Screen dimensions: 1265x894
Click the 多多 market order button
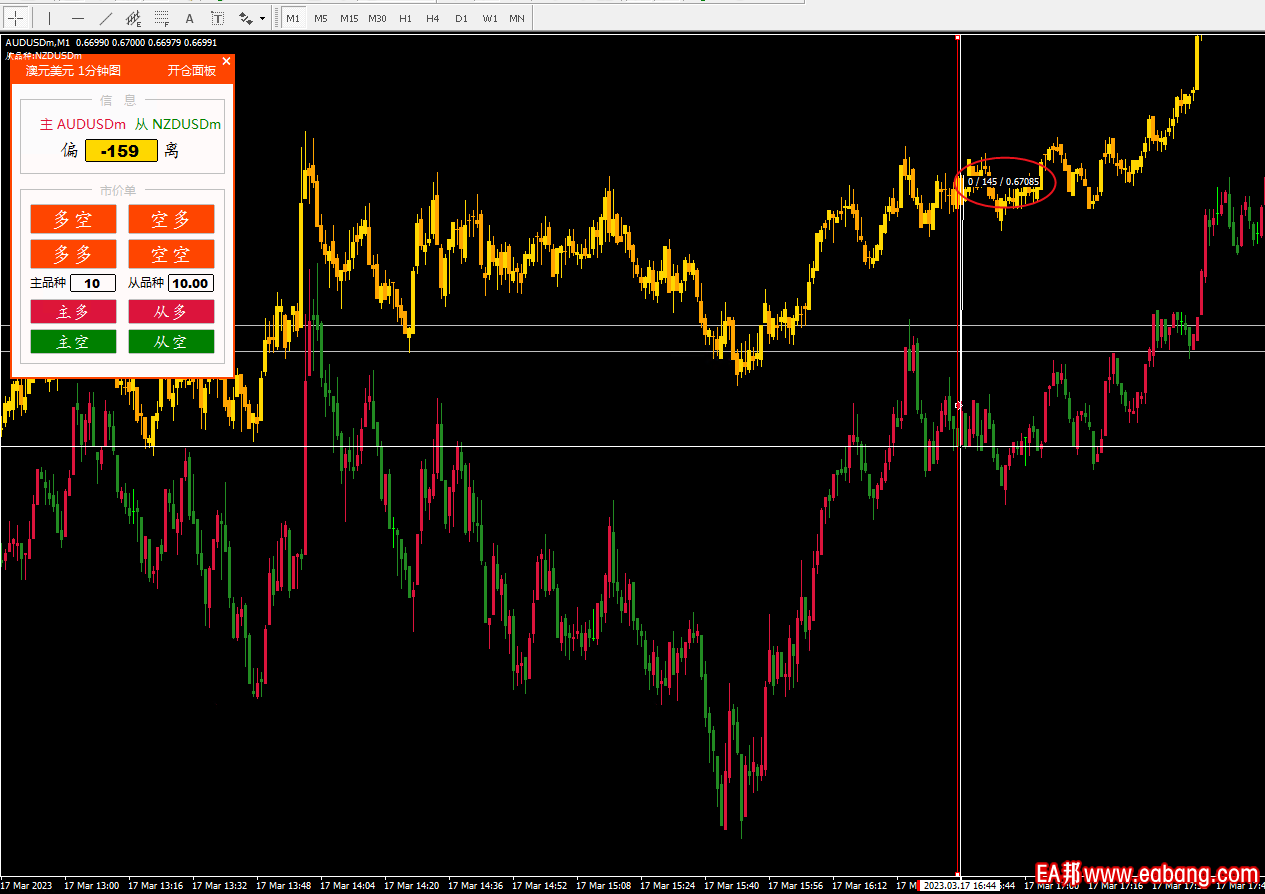pos(73,254)
